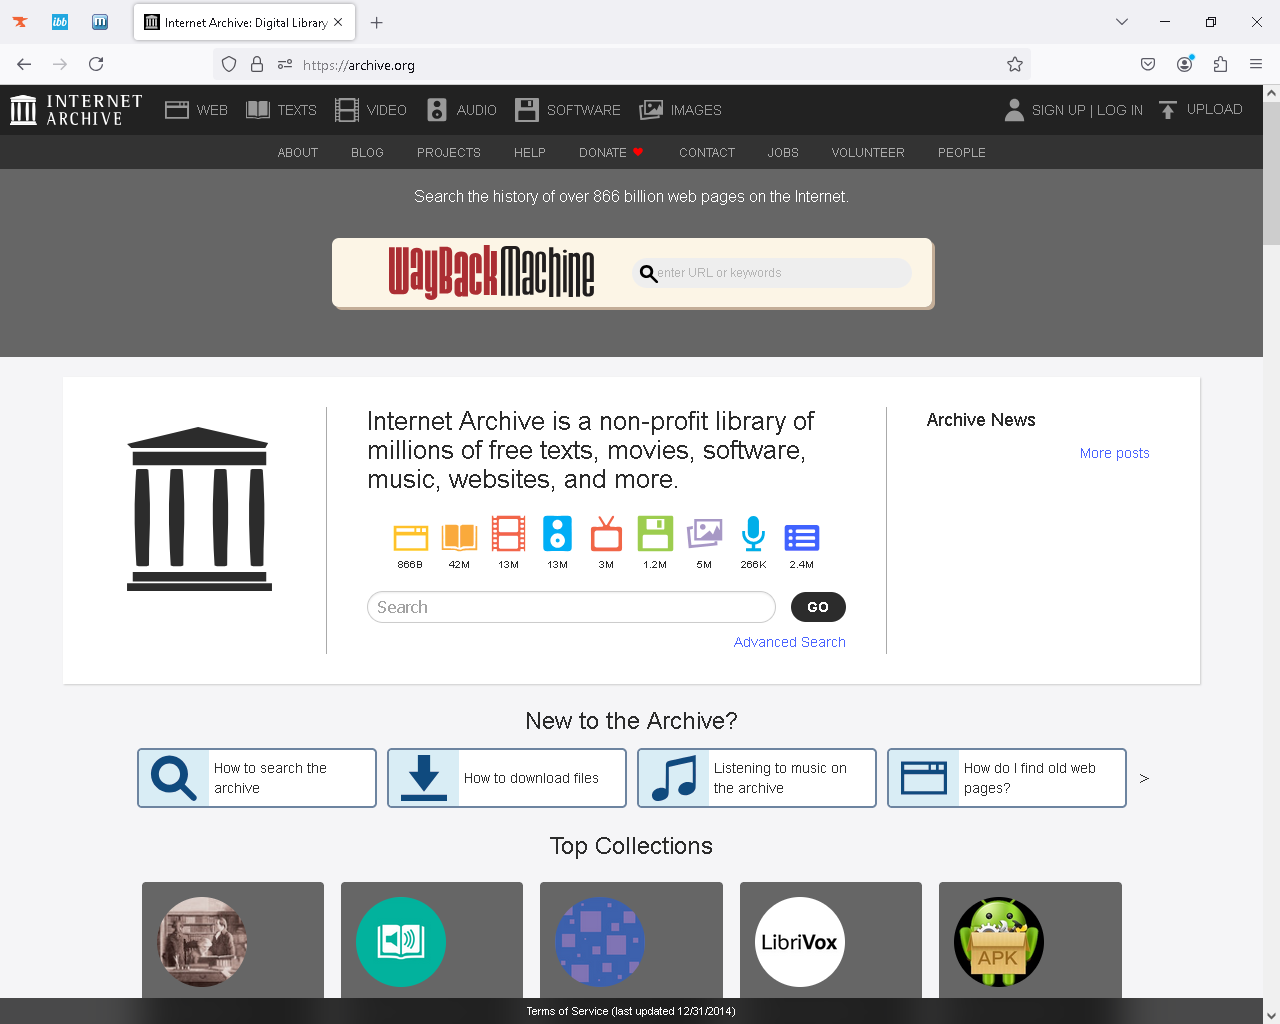Open the blue list icon with 2.4M items

(802, 538)
